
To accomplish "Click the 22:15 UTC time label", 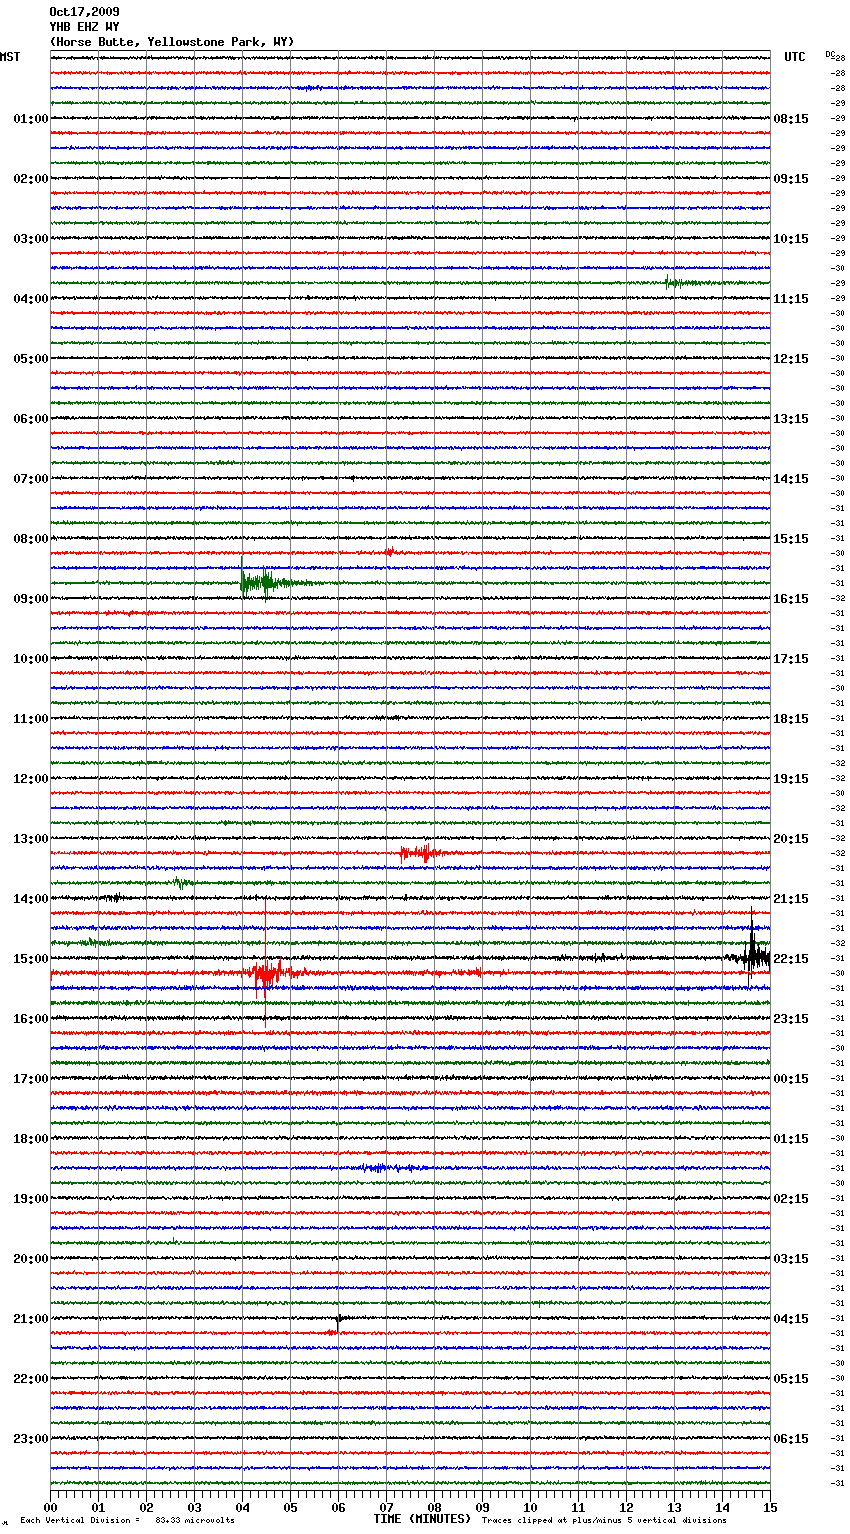I will [791, 959].
